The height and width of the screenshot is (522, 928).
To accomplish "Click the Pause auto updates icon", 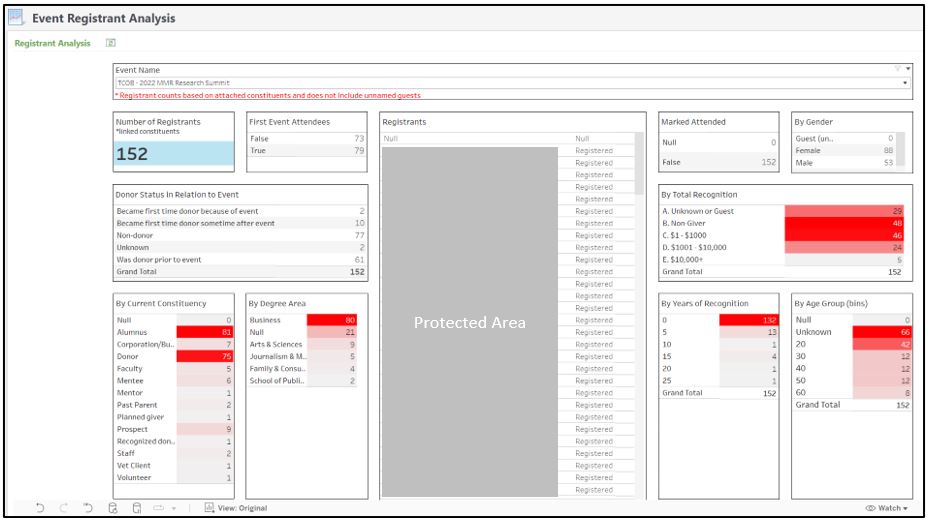I will [x=137, y=508].
